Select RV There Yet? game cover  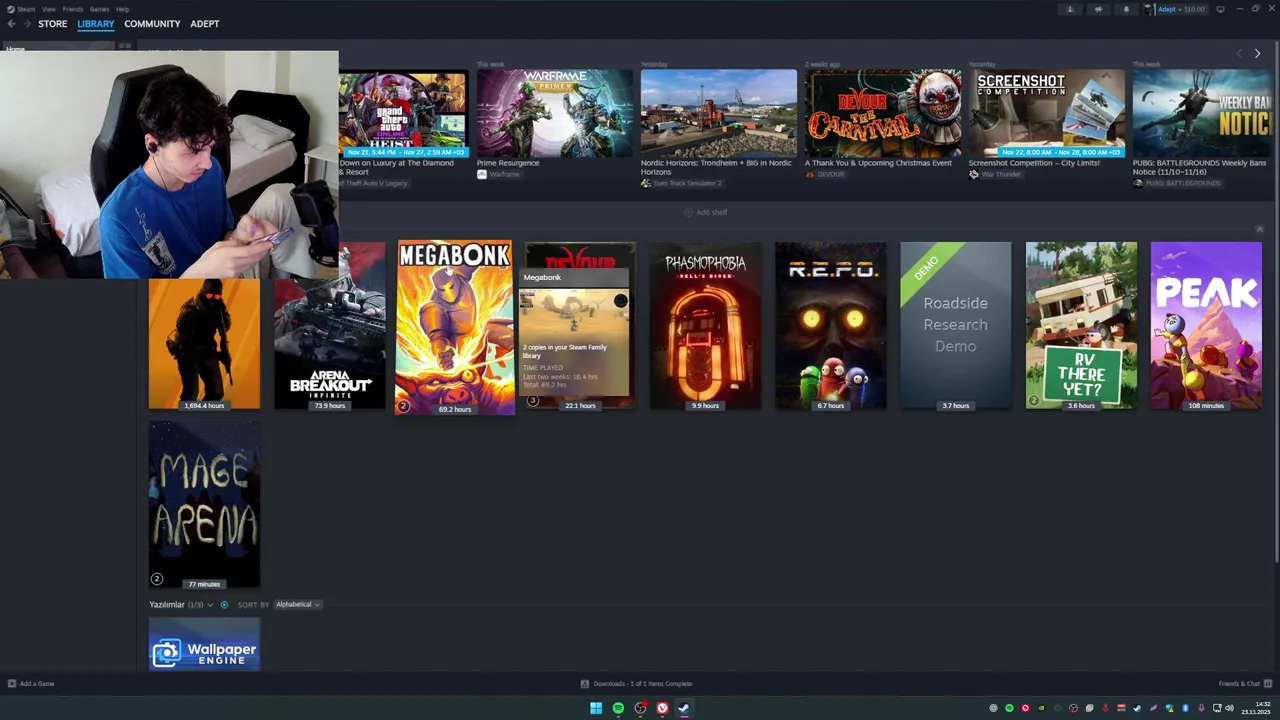pyautogui.click(x=1081, y=325)
